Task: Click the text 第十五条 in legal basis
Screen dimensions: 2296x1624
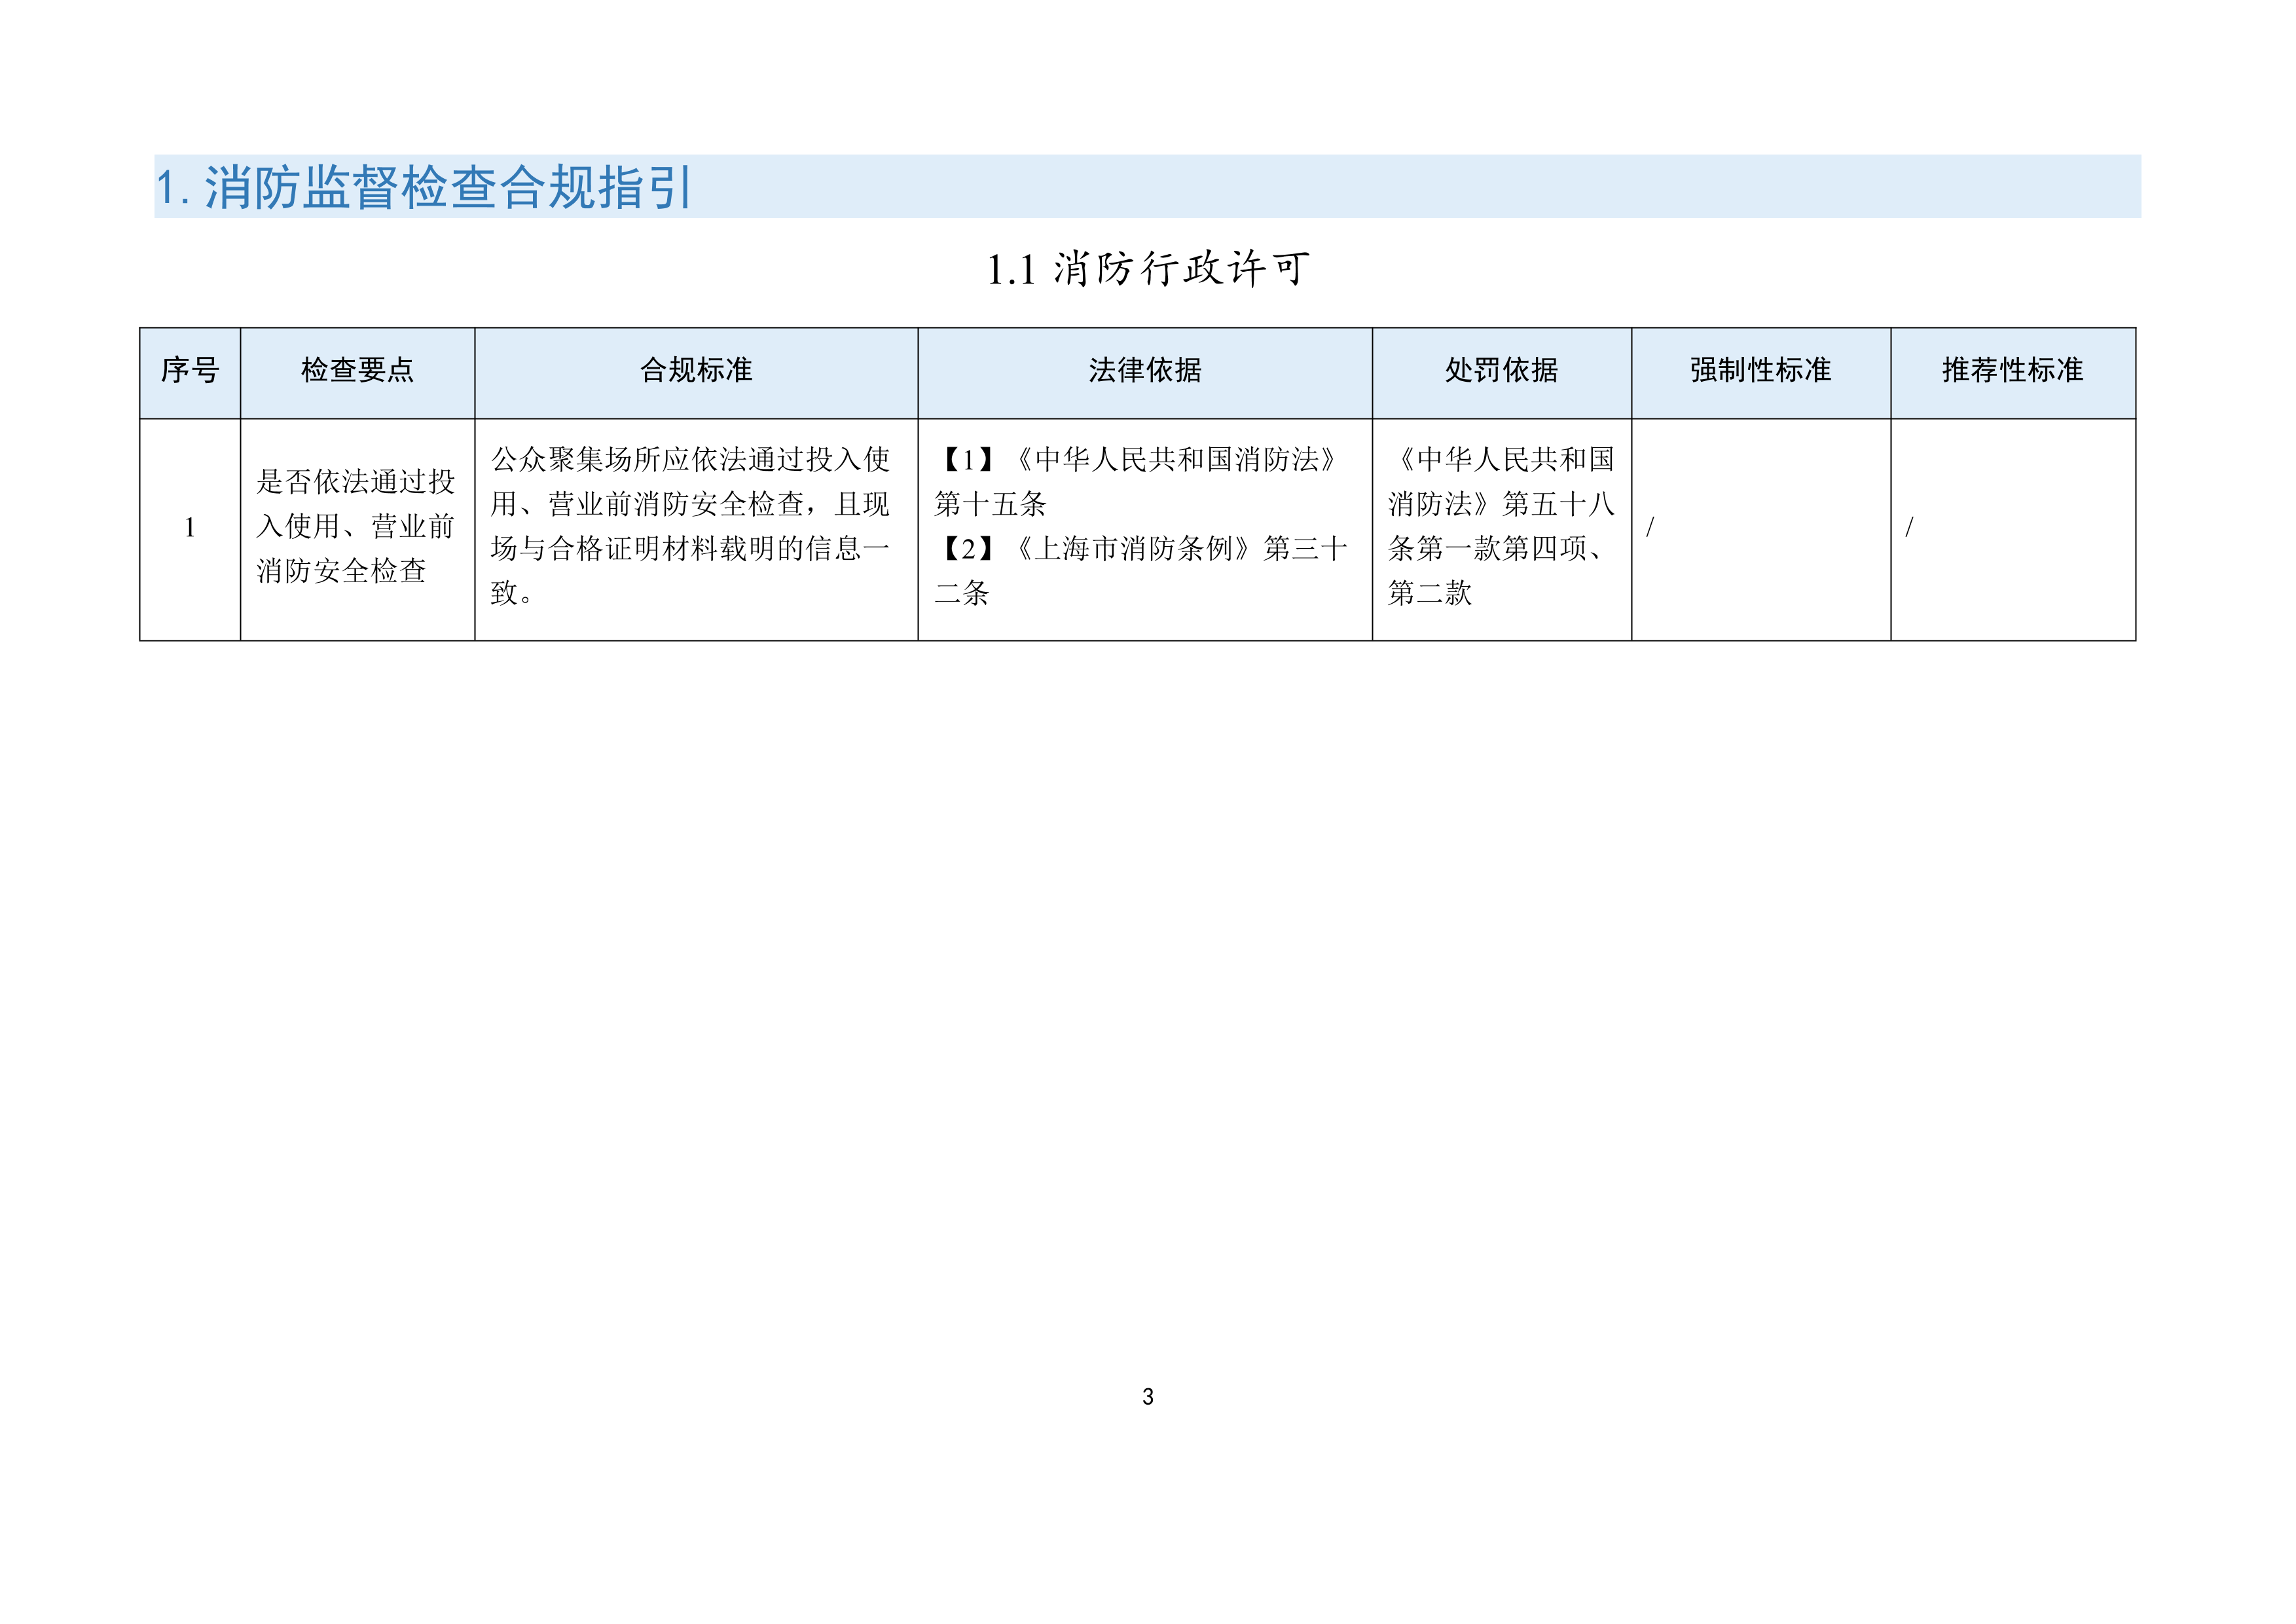Action: tap(990, 504)
